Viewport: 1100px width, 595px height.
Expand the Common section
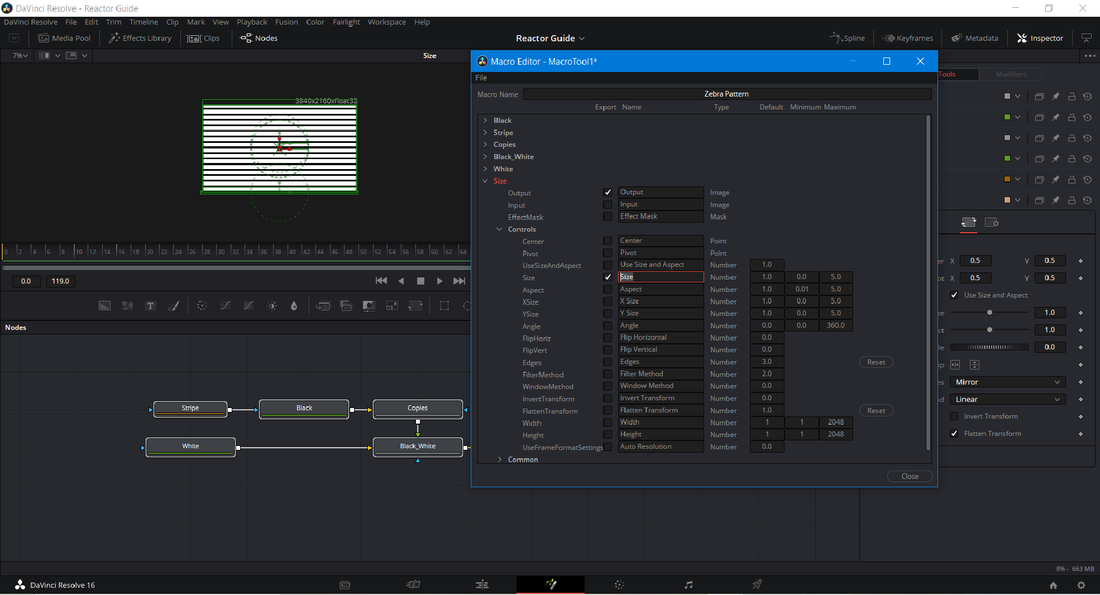[x=500, y=460]
